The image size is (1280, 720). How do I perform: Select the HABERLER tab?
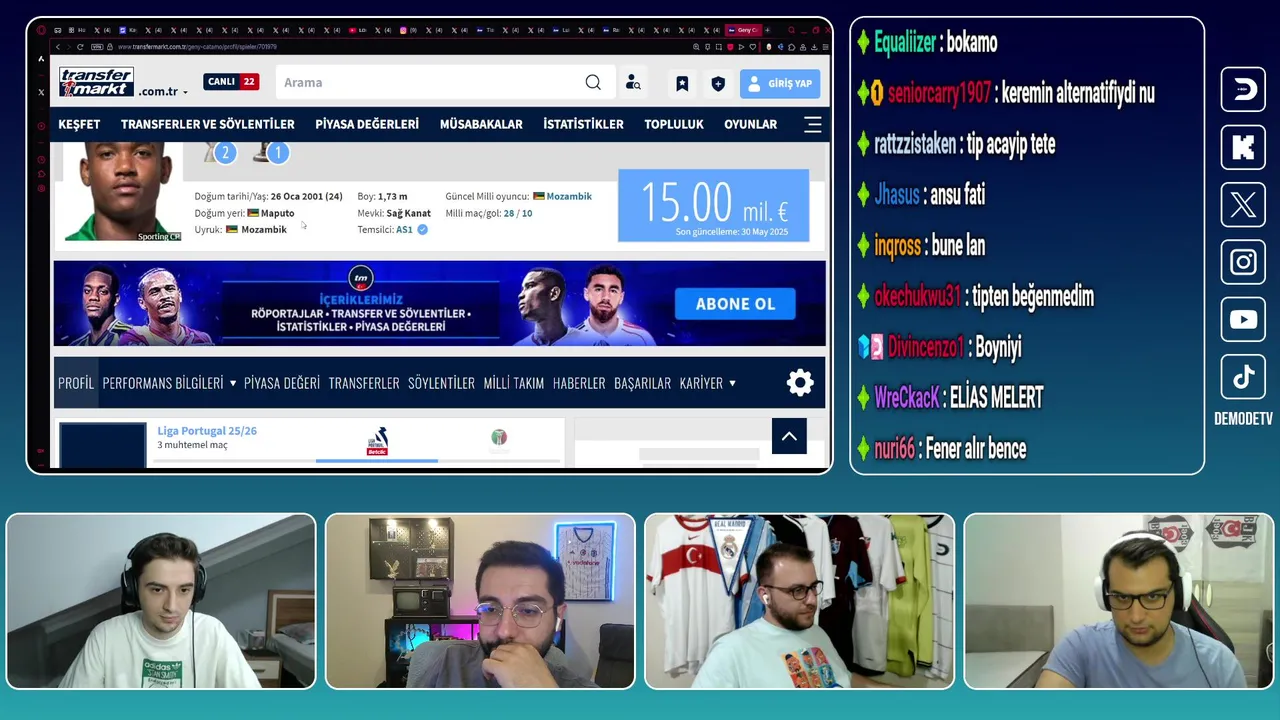click(579, 383)
